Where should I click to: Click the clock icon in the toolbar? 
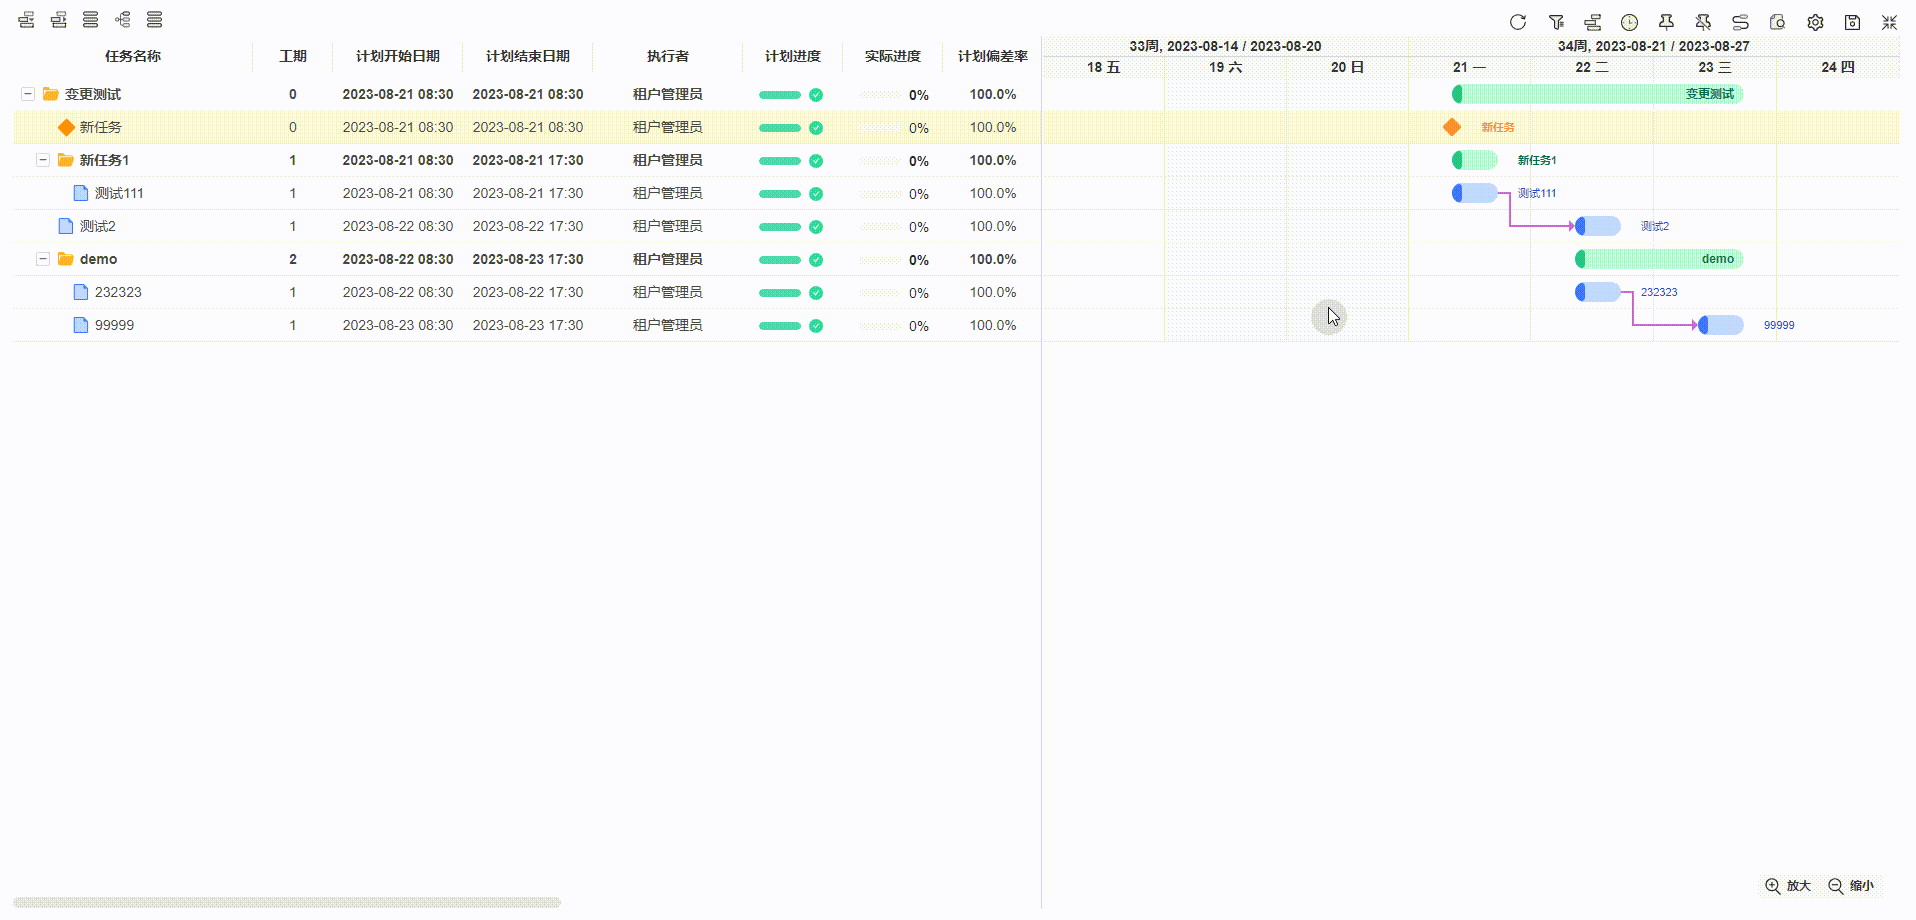1629,22
